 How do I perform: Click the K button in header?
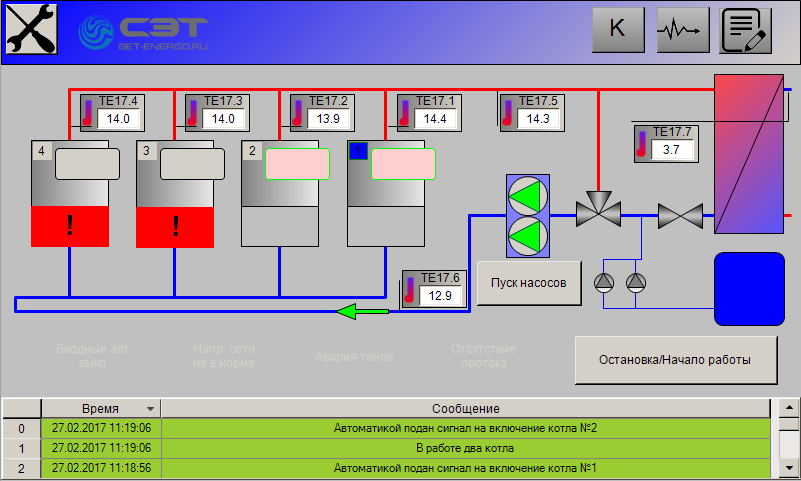616,30
